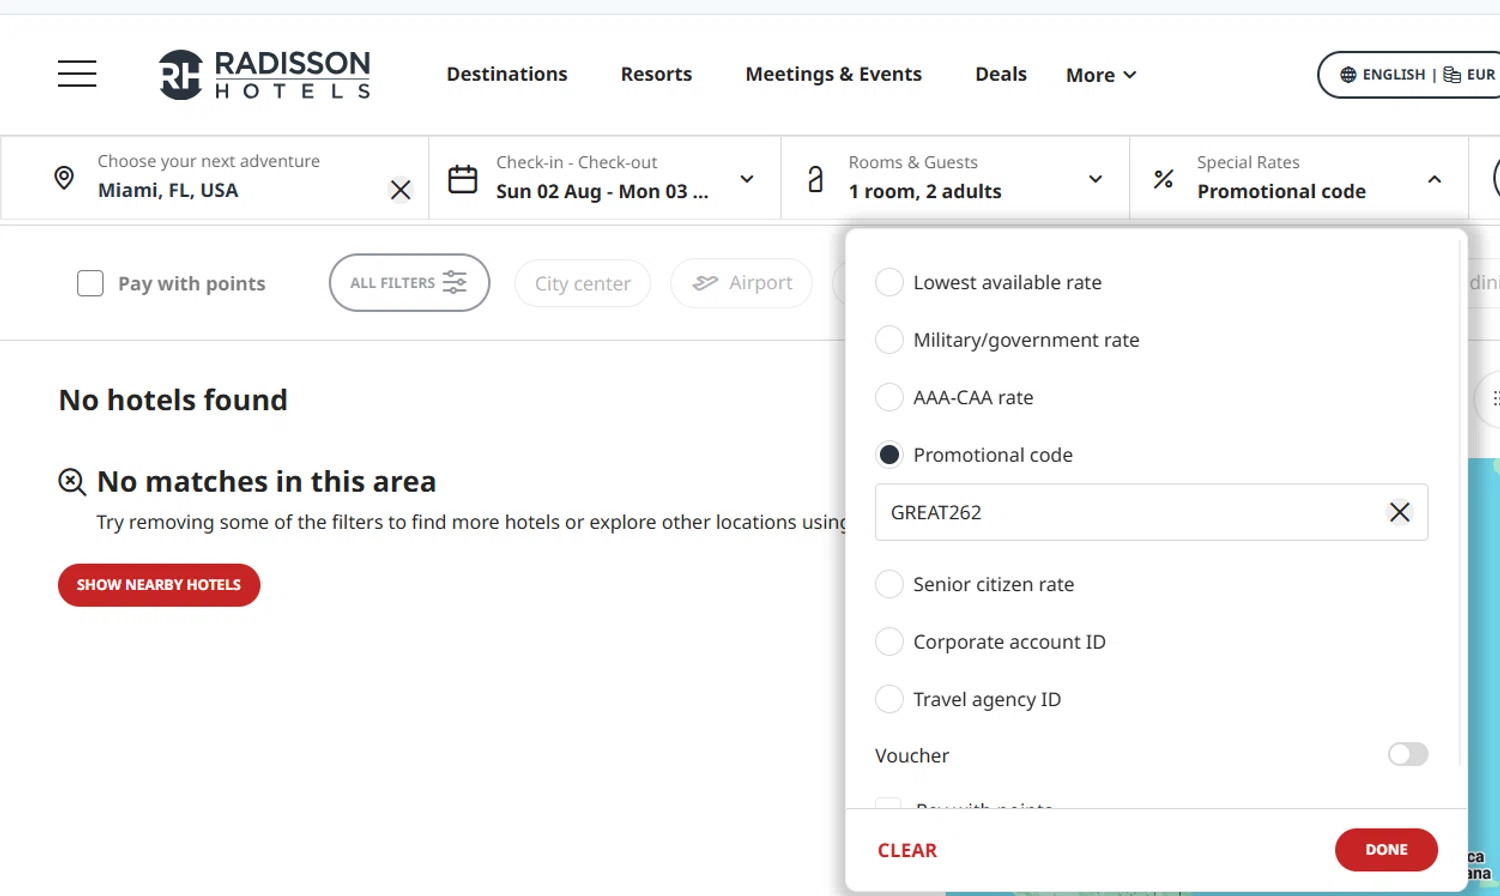Click the percent special rates icon
The width and height of the screenshot is (1500, 896).
tap(1163, 179)
